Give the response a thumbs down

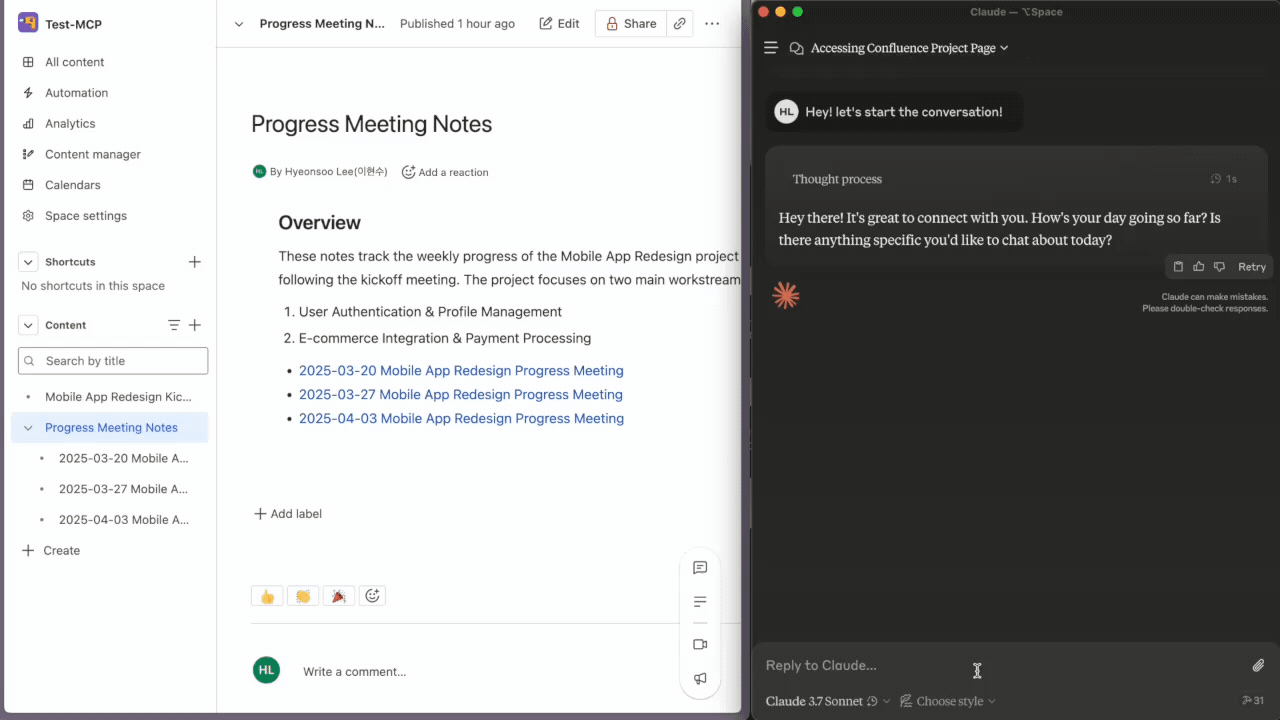pos(1219,267)
